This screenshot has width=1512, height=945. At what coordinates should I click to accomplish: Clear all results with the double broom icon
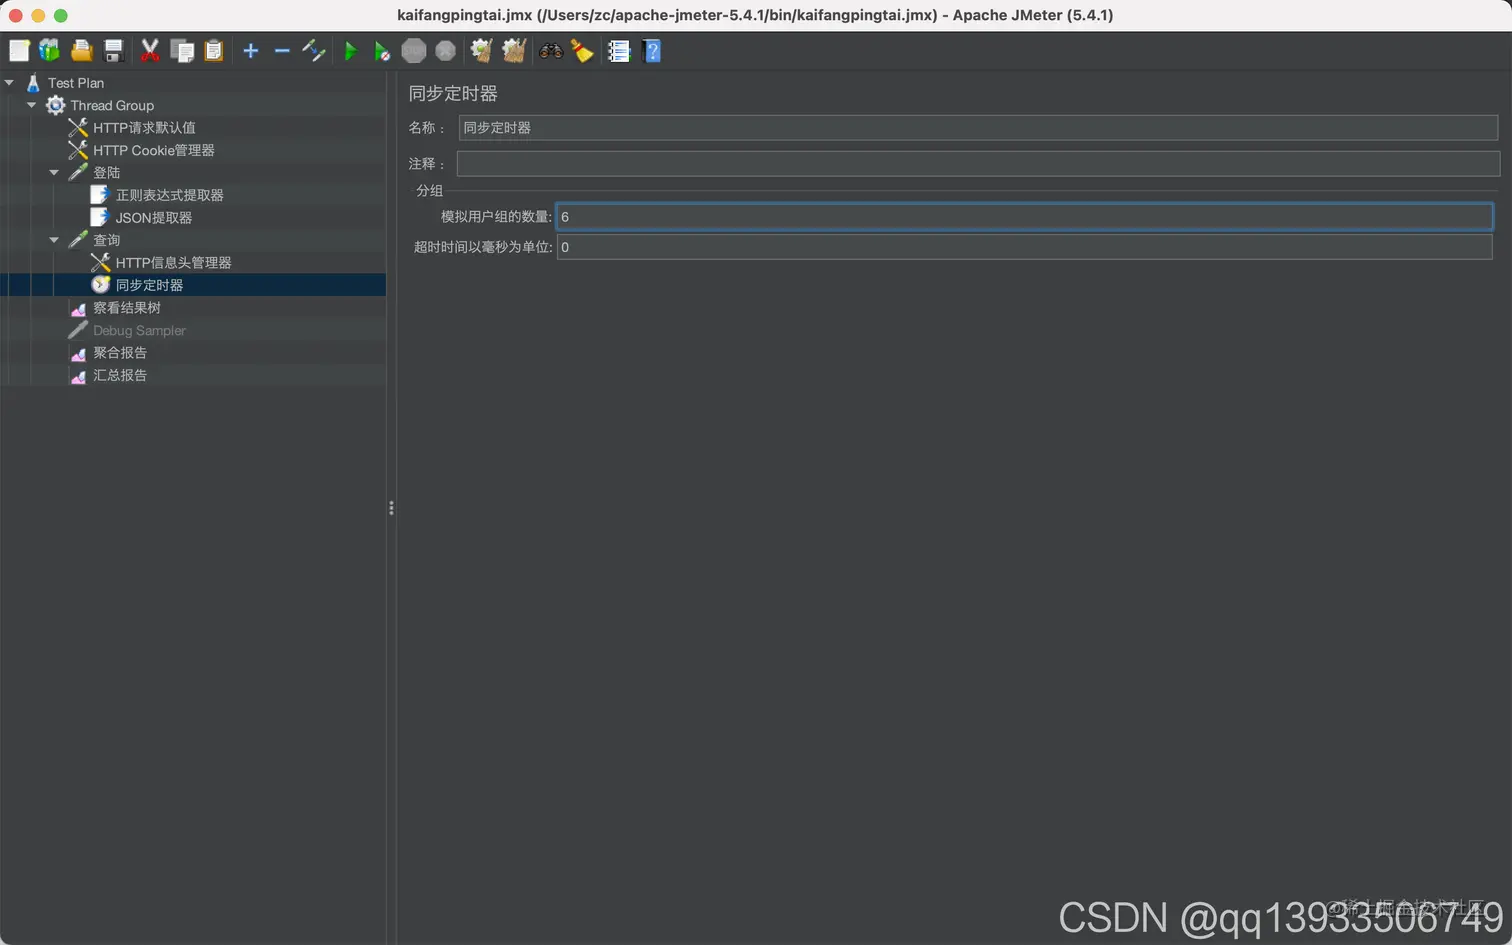[514, 51]
